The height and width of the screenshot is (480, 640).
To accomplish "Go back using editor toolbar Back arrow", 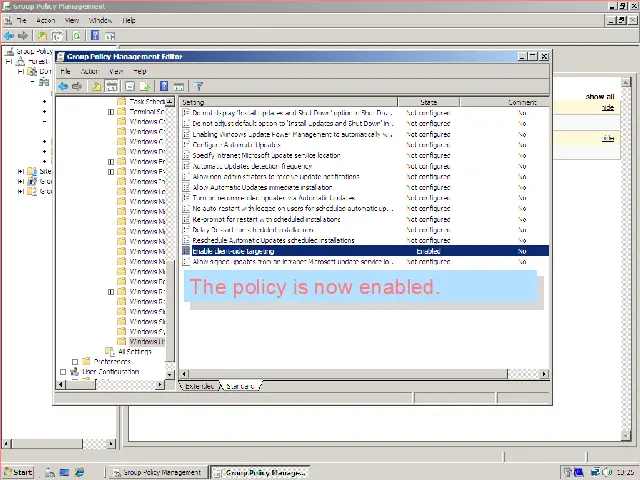I will click(x=63, y=86).
